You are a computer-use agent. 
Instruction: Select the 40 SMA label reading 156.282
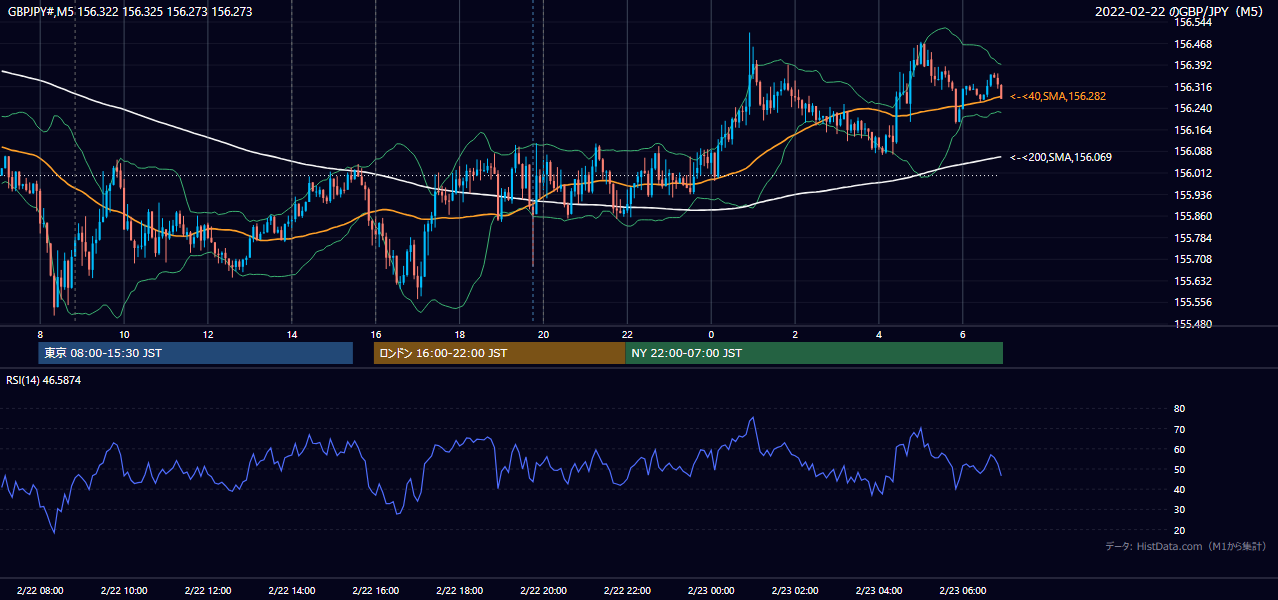(x=1057, y=96)
